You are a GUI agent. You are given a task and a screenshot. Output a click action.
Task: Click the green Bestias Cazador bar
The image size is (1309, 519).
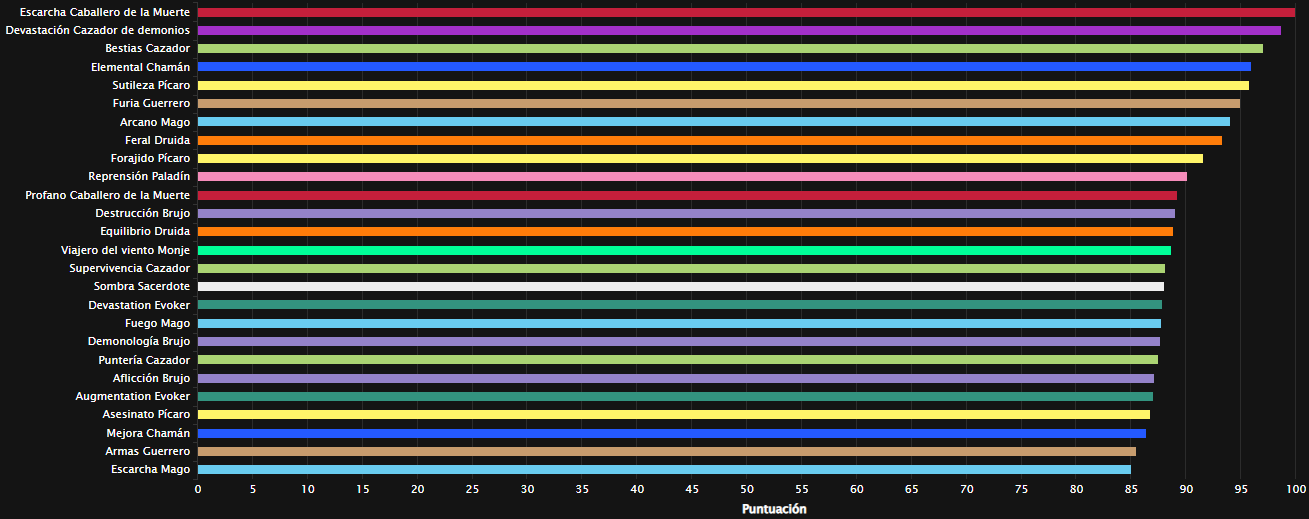click(730, 48)
